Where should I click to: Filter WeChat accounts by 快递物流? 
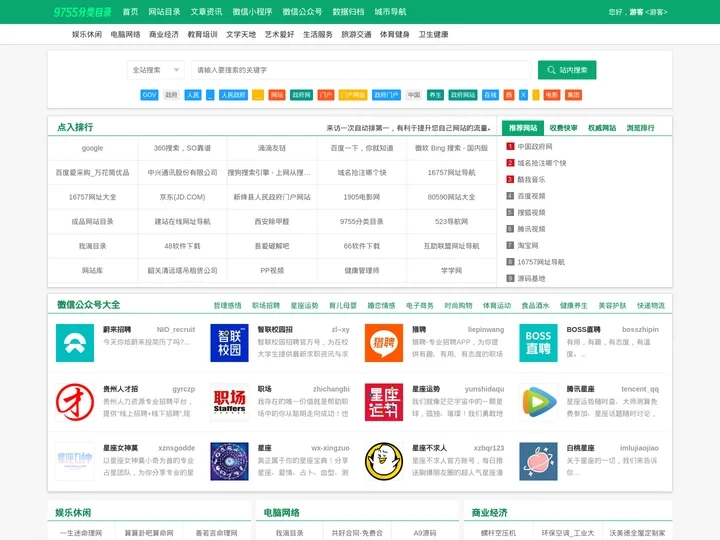pyautogui.click(x=651, y=305)
